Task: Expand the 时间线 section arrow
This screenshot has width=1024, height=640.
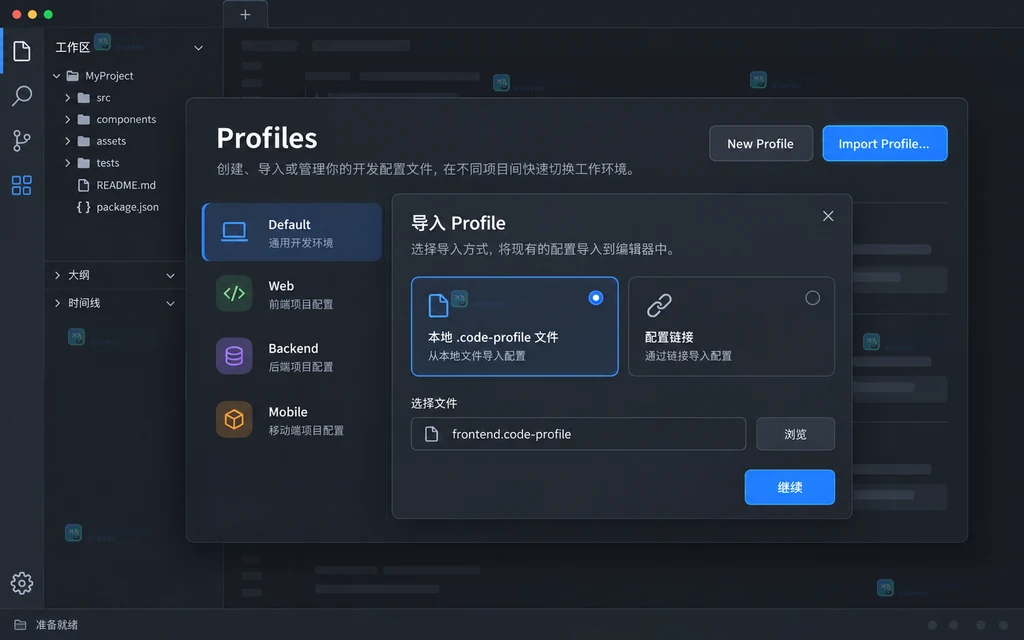Action: pyautogui.click(x=57, y=303)
